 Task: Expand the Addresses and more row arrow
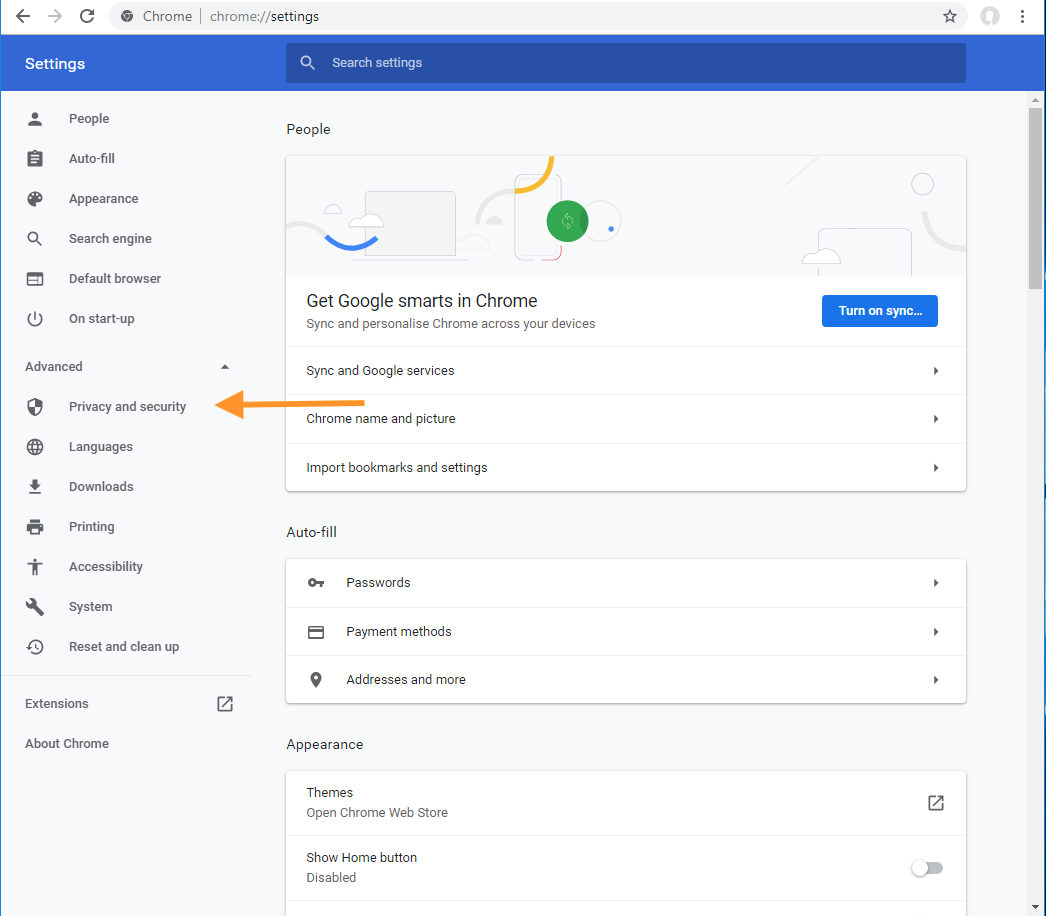tap(936, 680)
